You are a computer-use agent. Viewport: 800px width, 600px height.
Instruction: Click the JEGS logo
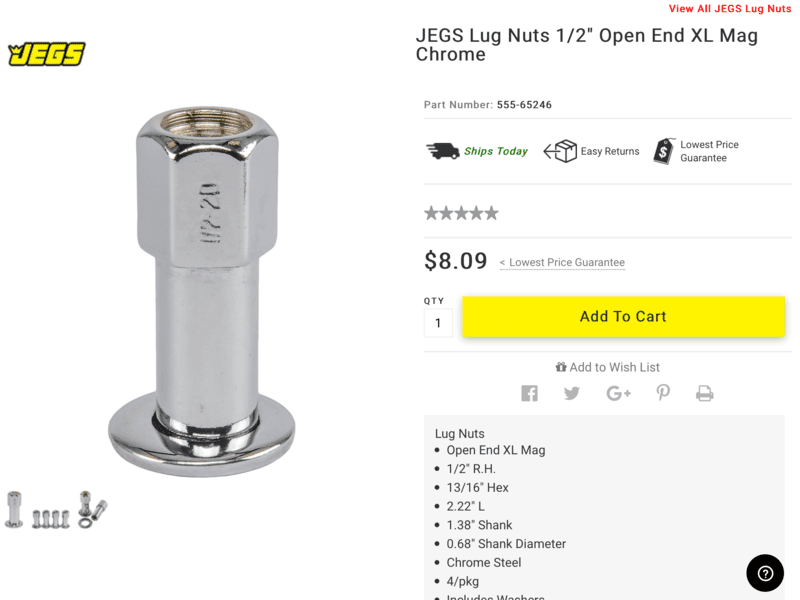pyautogui.click(x=46, y=54)
